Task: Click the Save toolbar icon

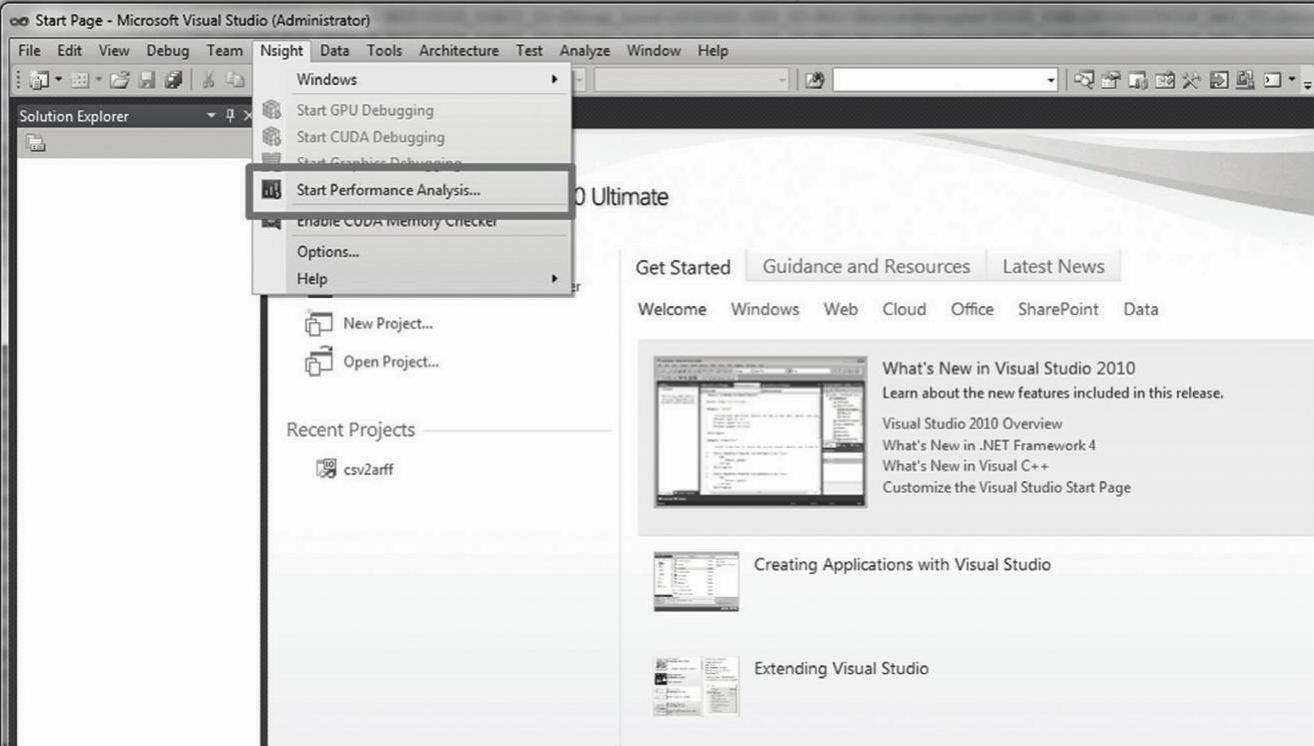Action: coord(147,80)
